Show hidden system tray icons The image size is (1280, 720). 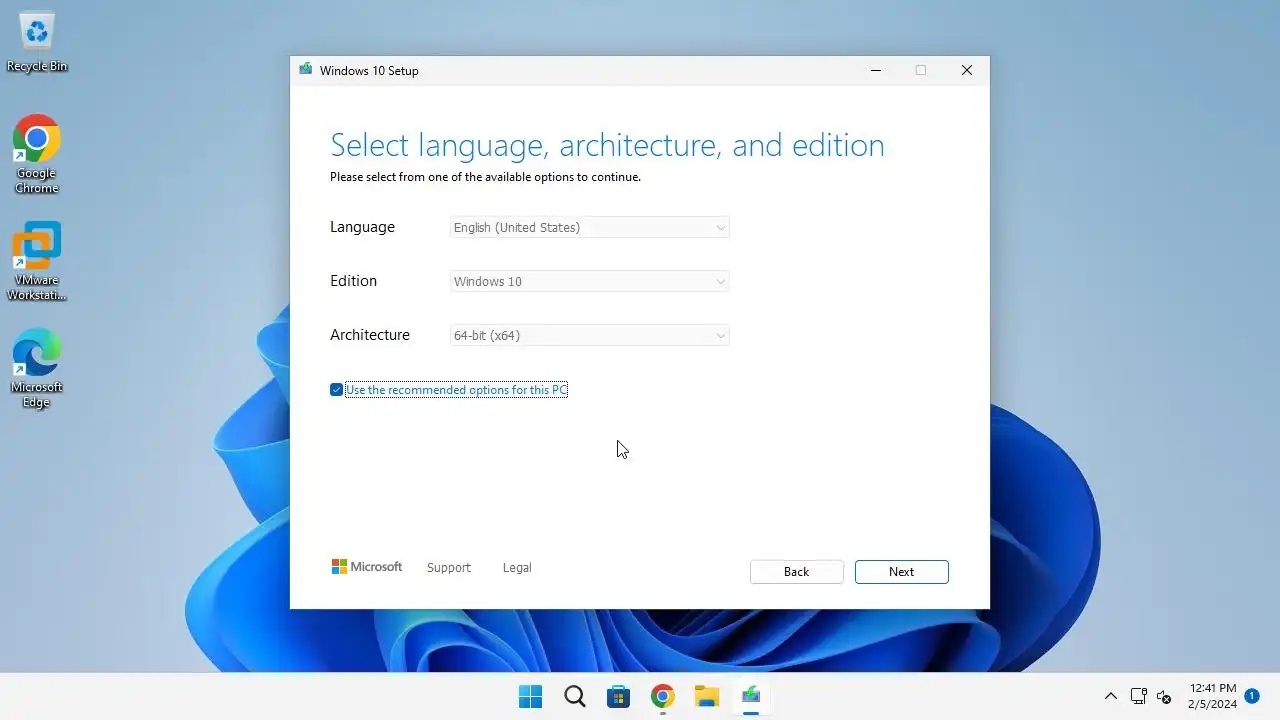[x=1110, y=696]
